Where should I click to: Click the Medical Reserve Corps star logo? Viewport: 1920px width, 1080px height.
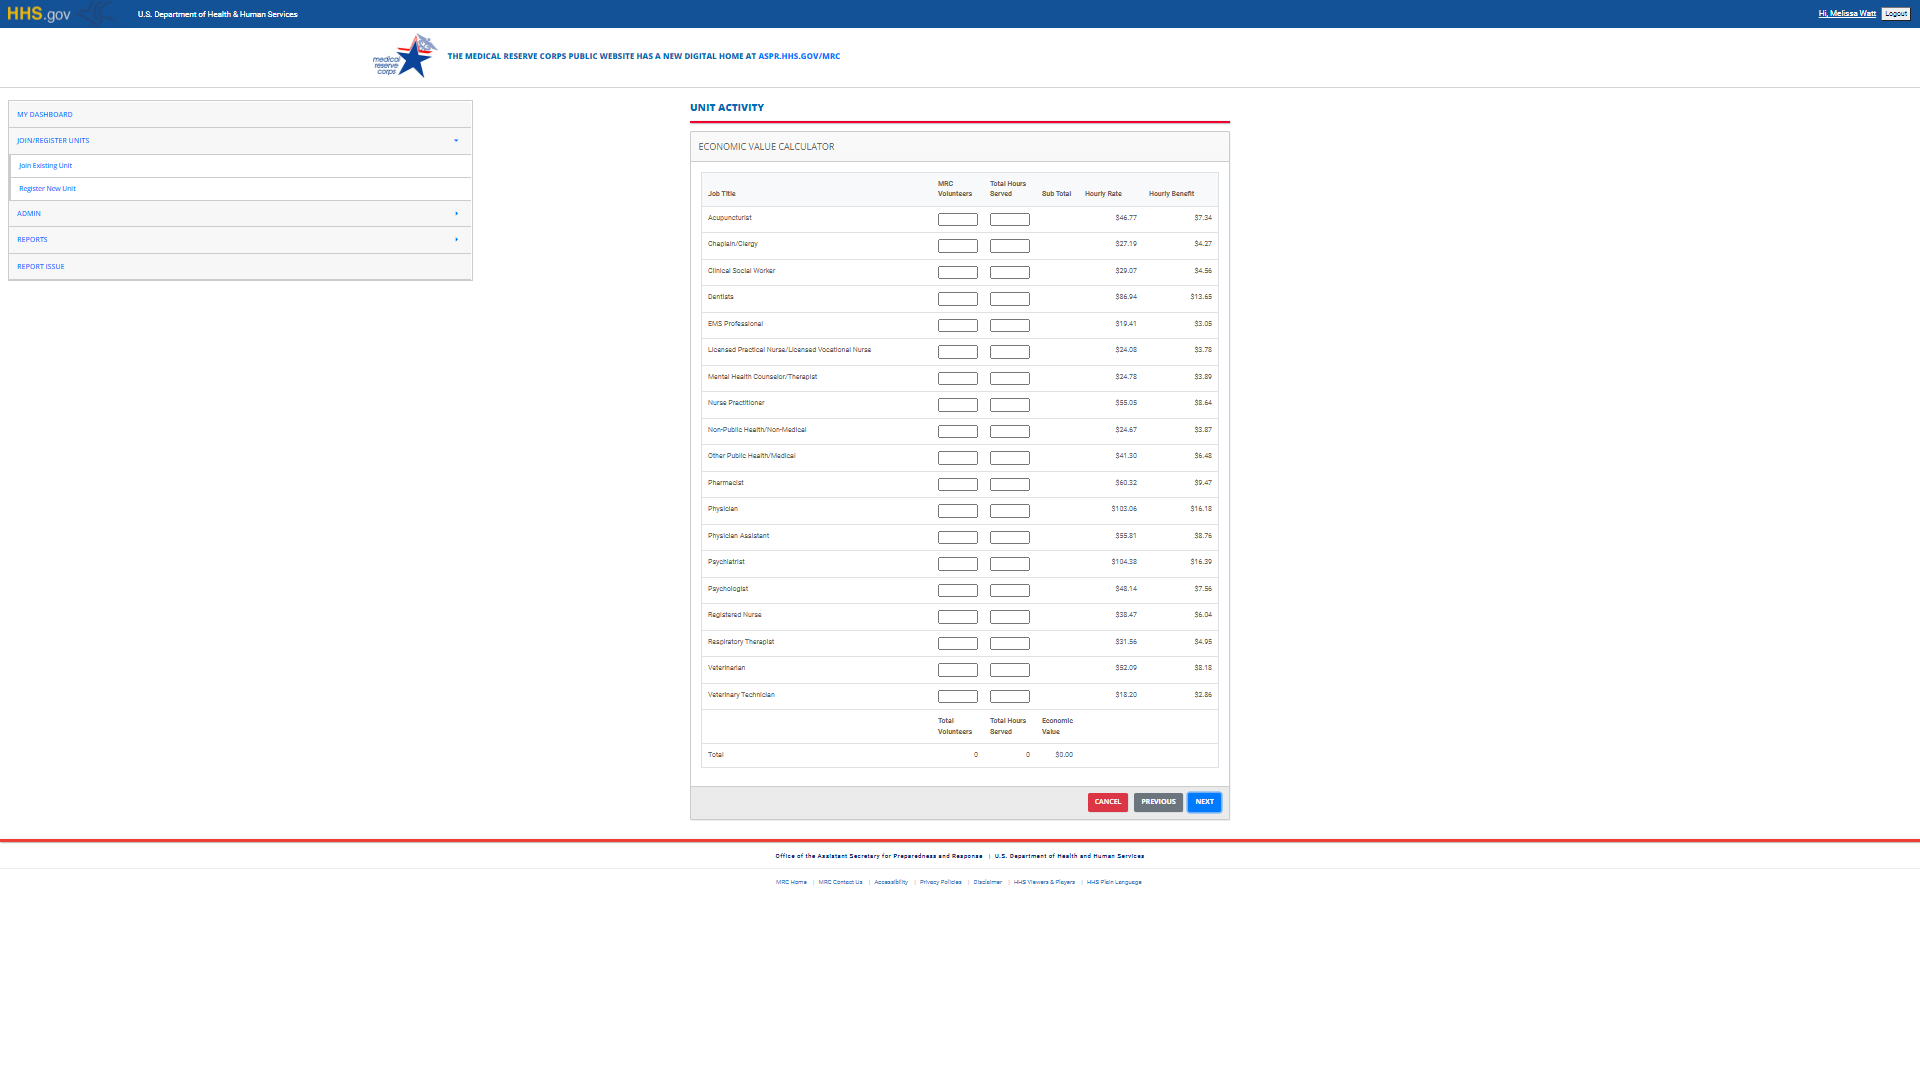(405, 57)
